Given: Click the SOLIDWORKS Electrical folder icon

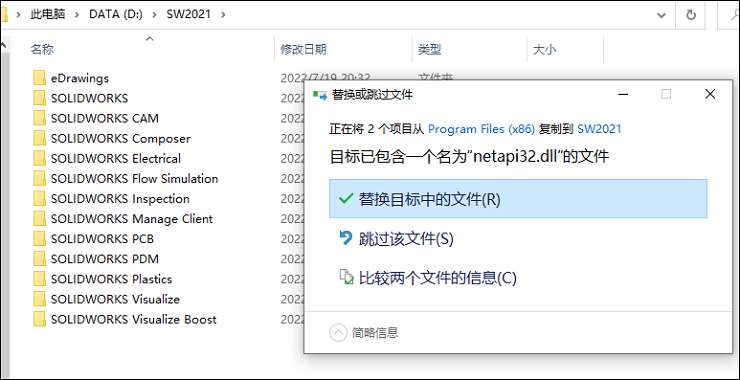Looking at the screenshot, I should click(x=39, y=159).
